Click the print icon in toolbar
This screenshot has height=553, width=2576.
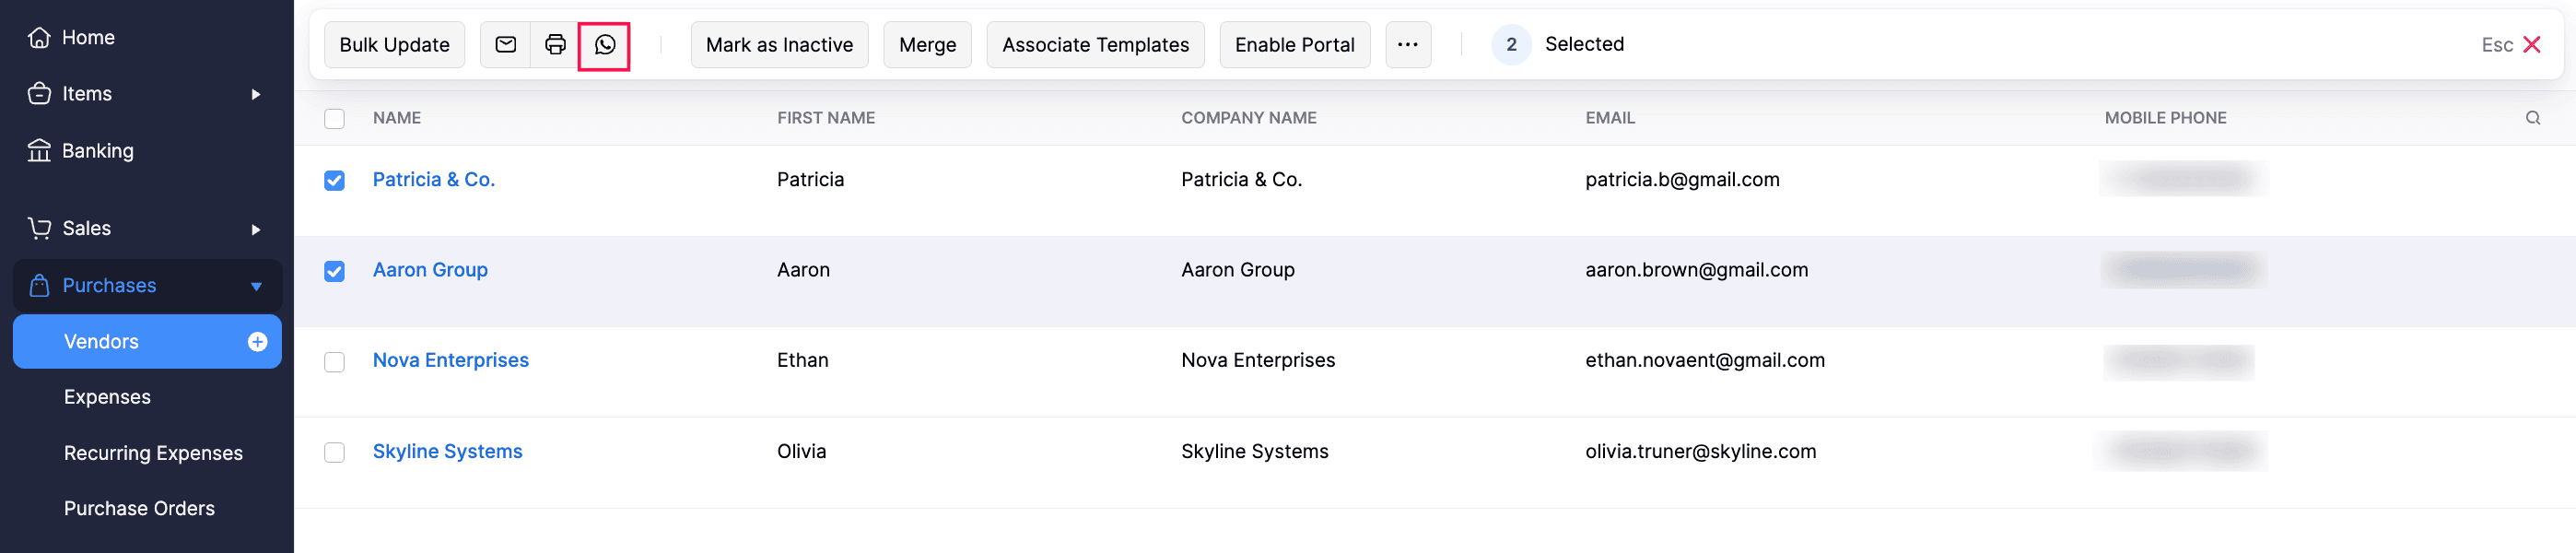click(x=555, y=45)
